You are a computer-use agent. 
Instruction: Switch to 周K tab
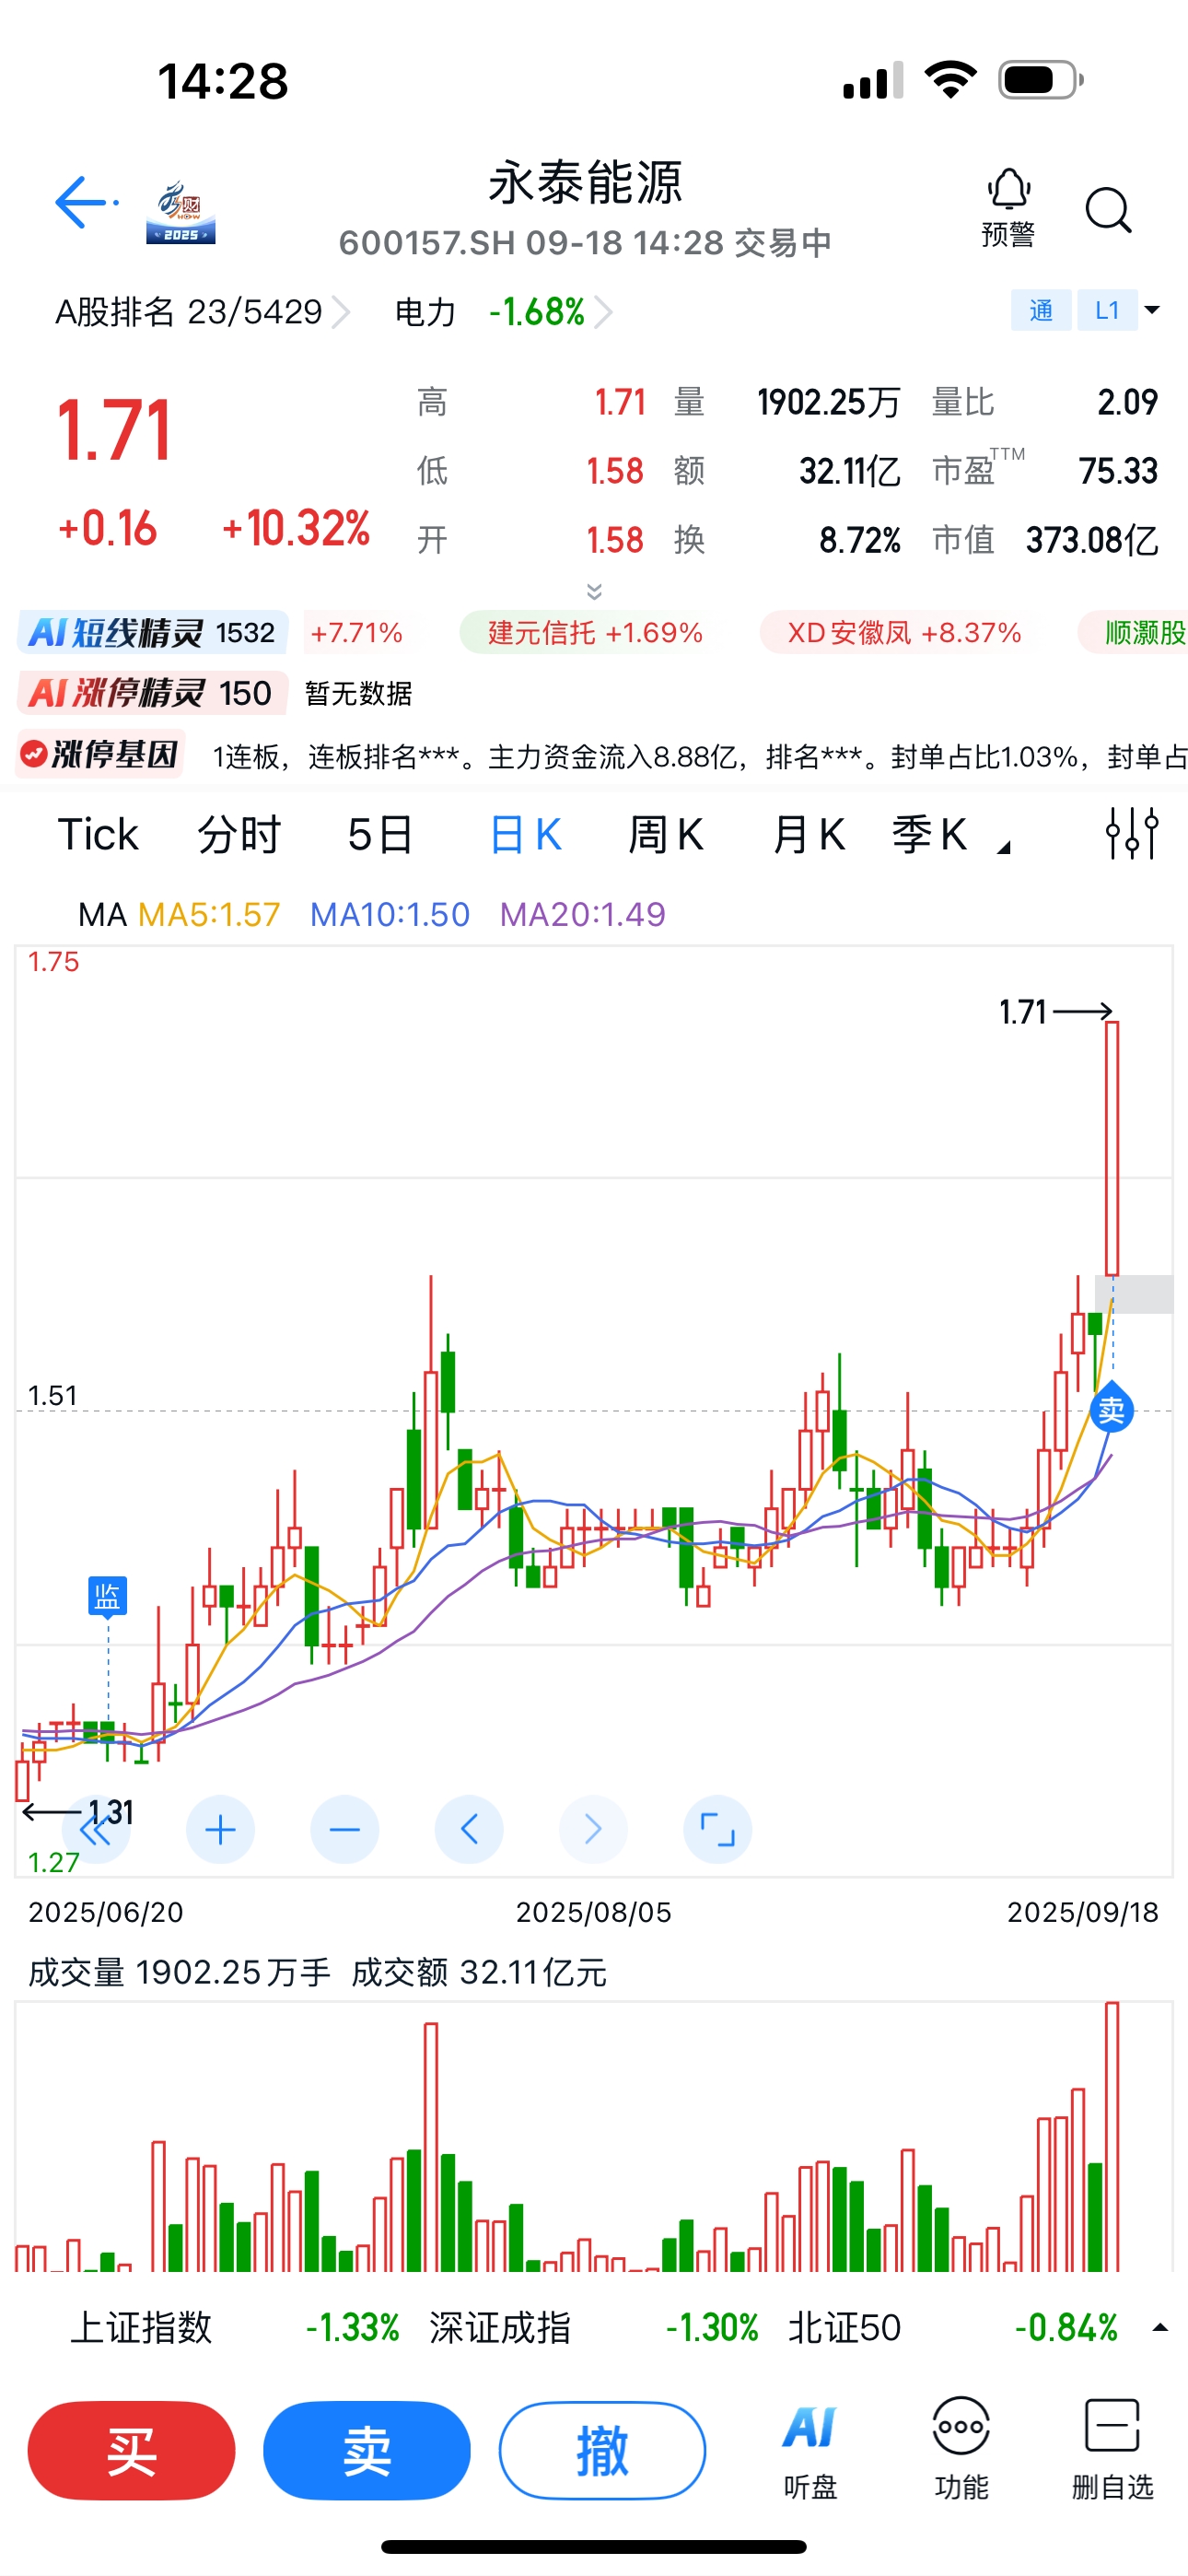[x=666, y=834]
